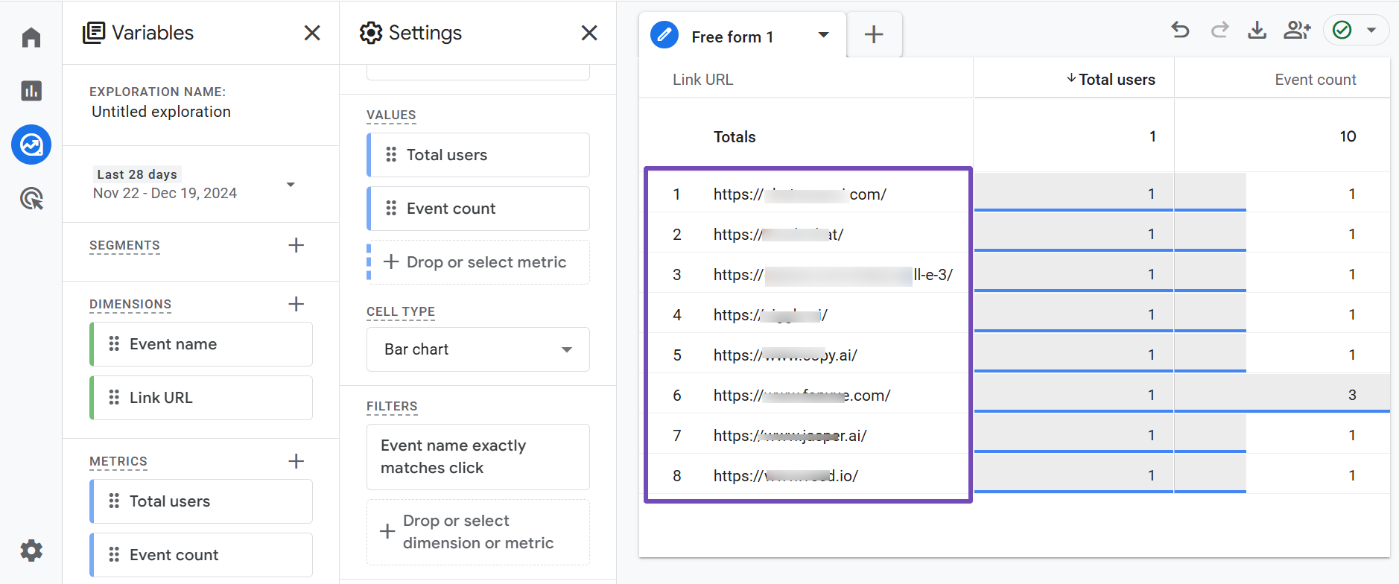1399x584 pixels.
Task: Open the Cell type Bar chart dropdown
Action: (x=478, y=350)
